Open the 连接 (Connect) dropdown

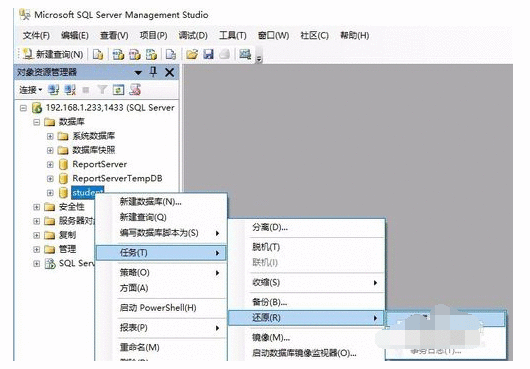pos(30,90)
